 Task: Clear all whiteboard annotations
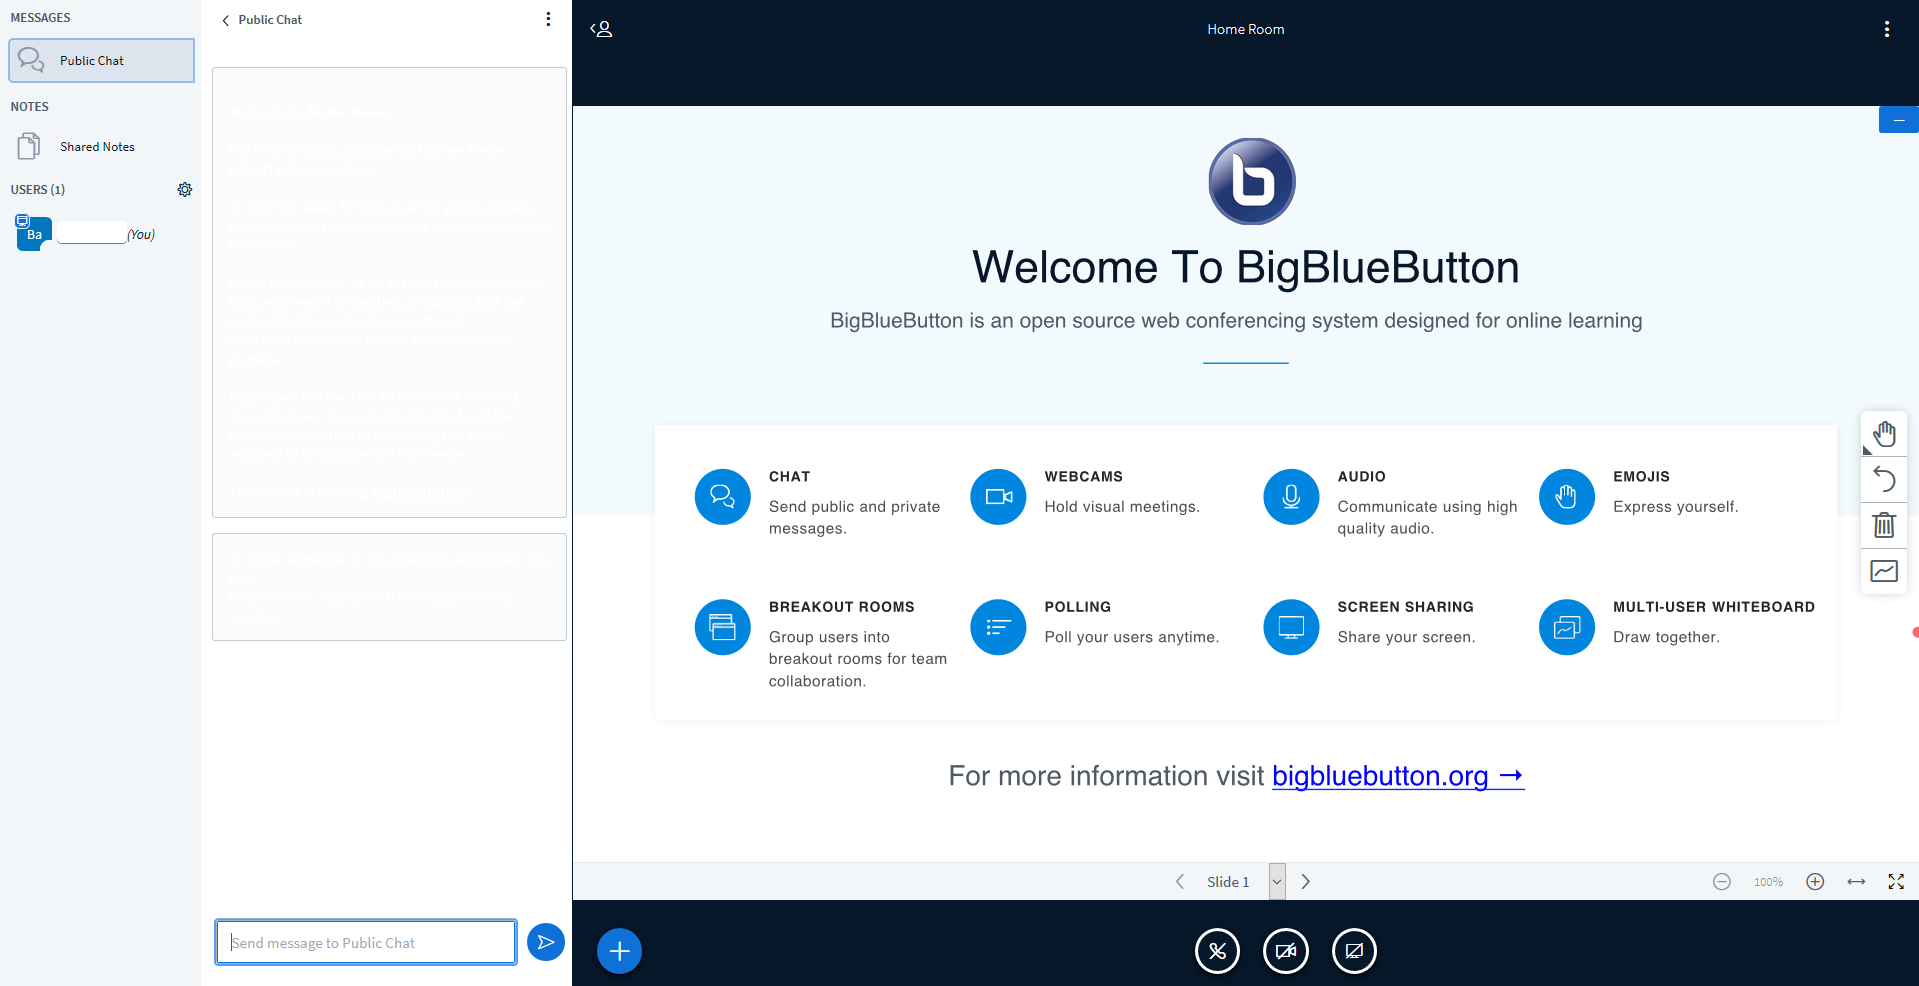pos(1883,525)
